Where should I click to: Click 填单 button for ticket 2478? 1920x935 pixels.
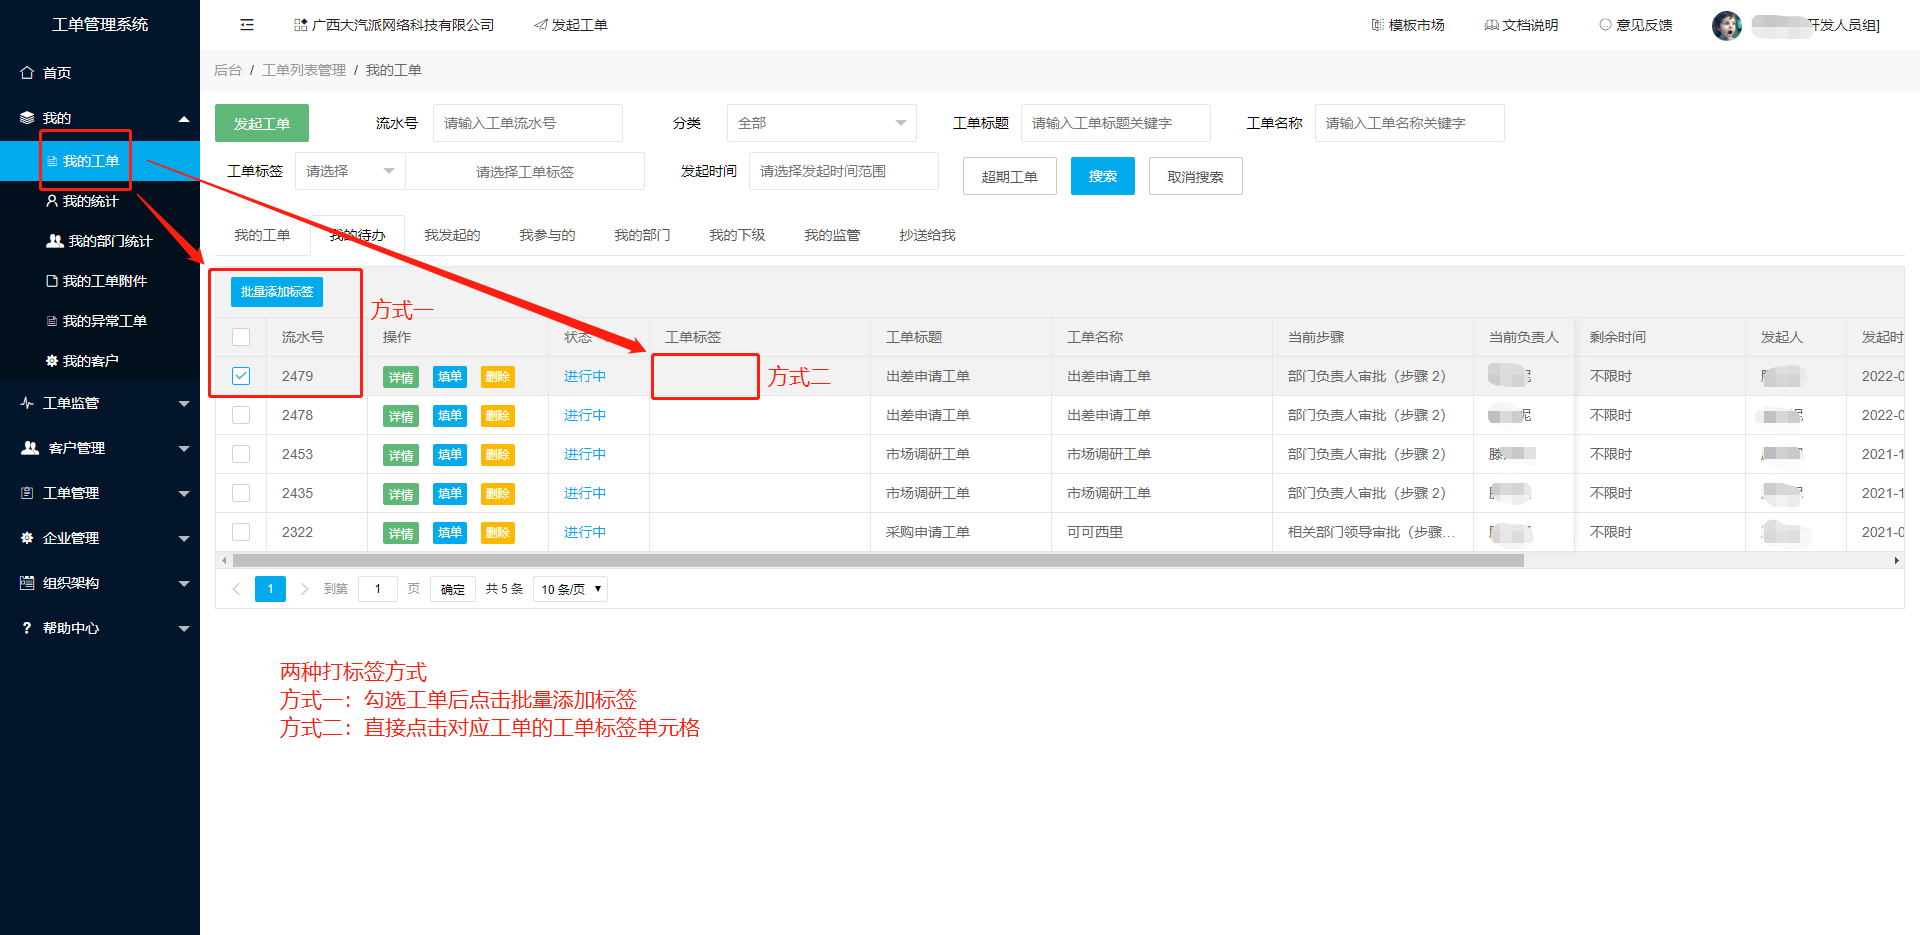tap(450, 416)
